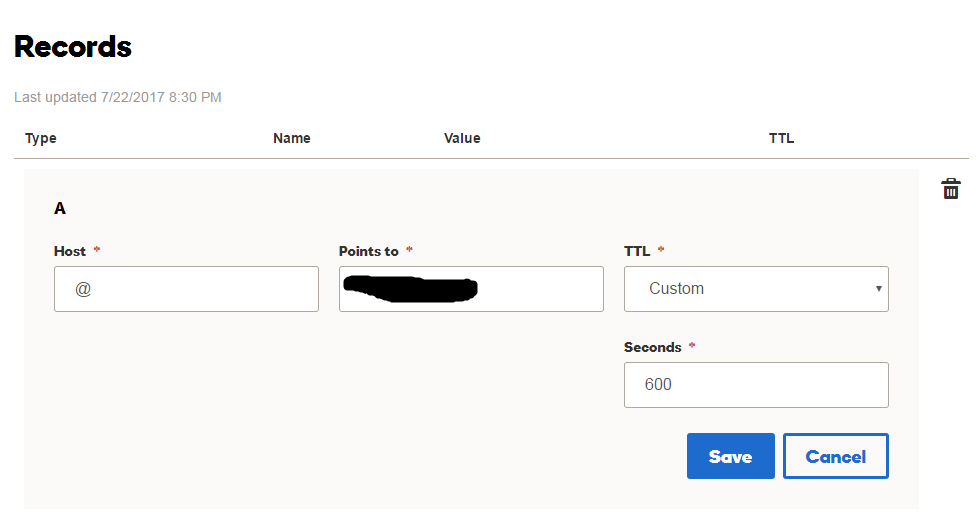The image size is (976, 523).
Task: Click the A record type label
Action: (60, 208)
